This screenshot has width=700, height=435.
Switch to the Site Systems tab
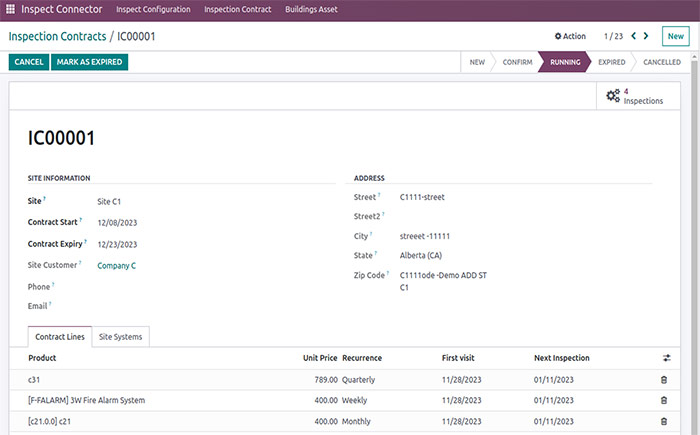tap(121, 337)
